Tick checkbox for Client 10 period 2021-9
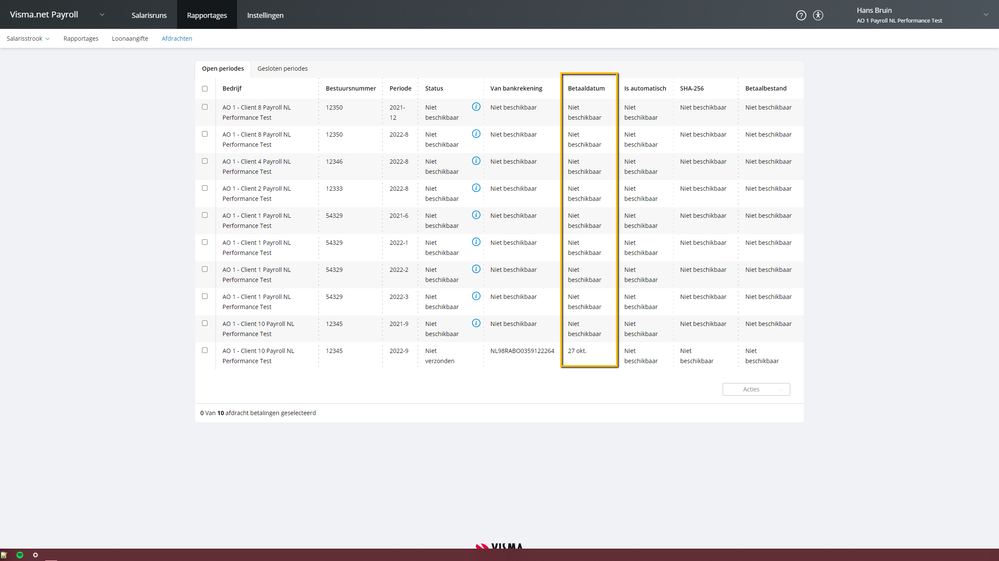Image resolution: width=999 pixels, height=561 pixels. (205, 323)
